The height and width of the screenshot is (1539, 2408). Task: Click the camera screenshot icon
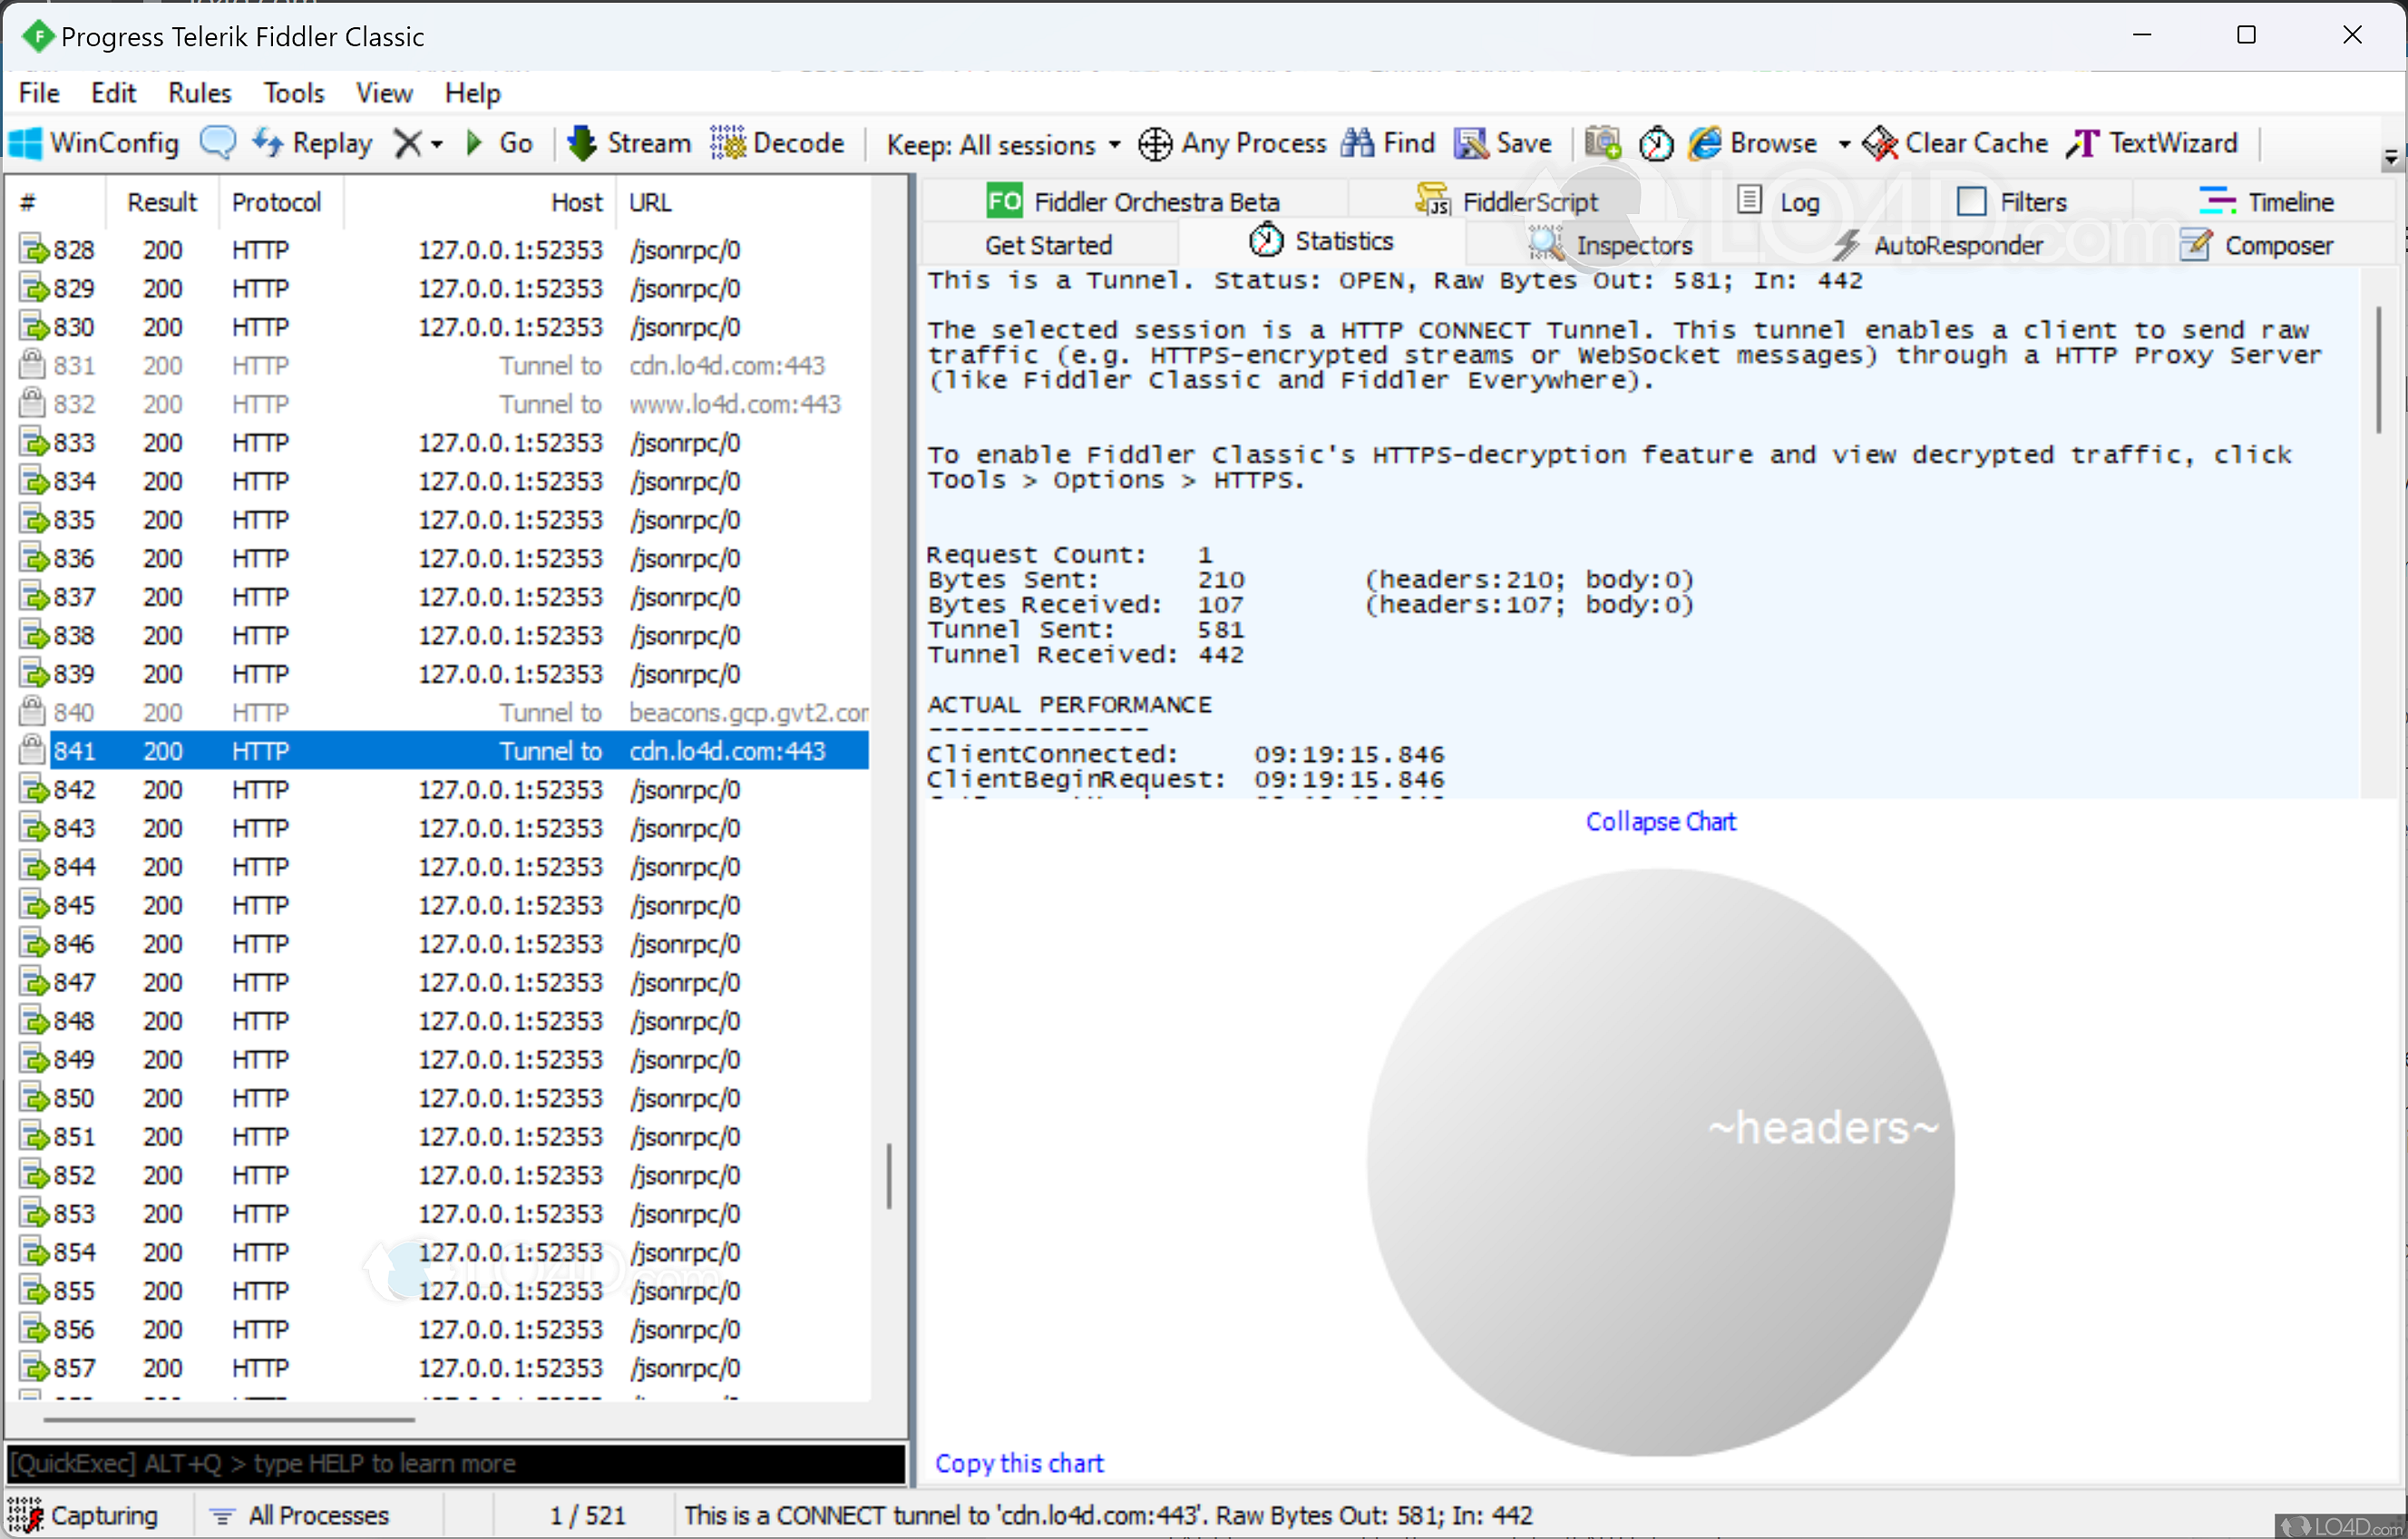pos(1603,144)
